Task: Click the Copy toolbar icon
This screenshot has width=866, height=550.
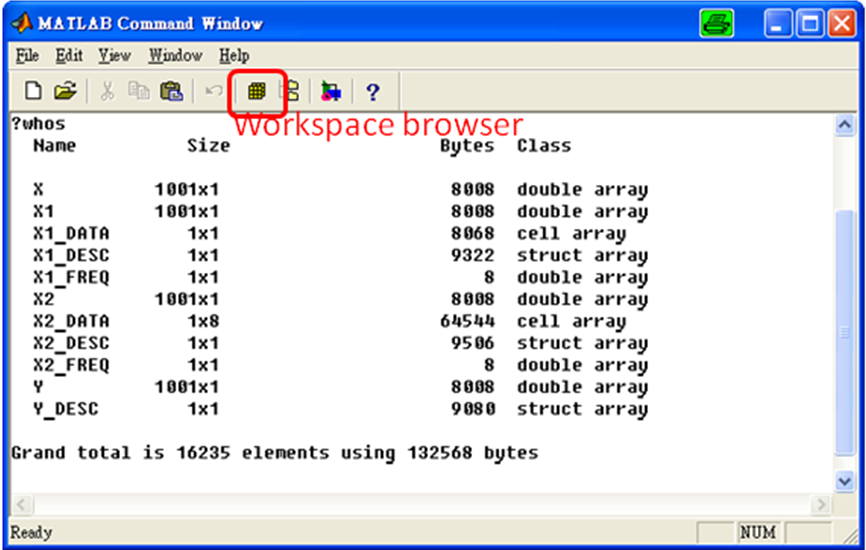Action: [139, 92]
